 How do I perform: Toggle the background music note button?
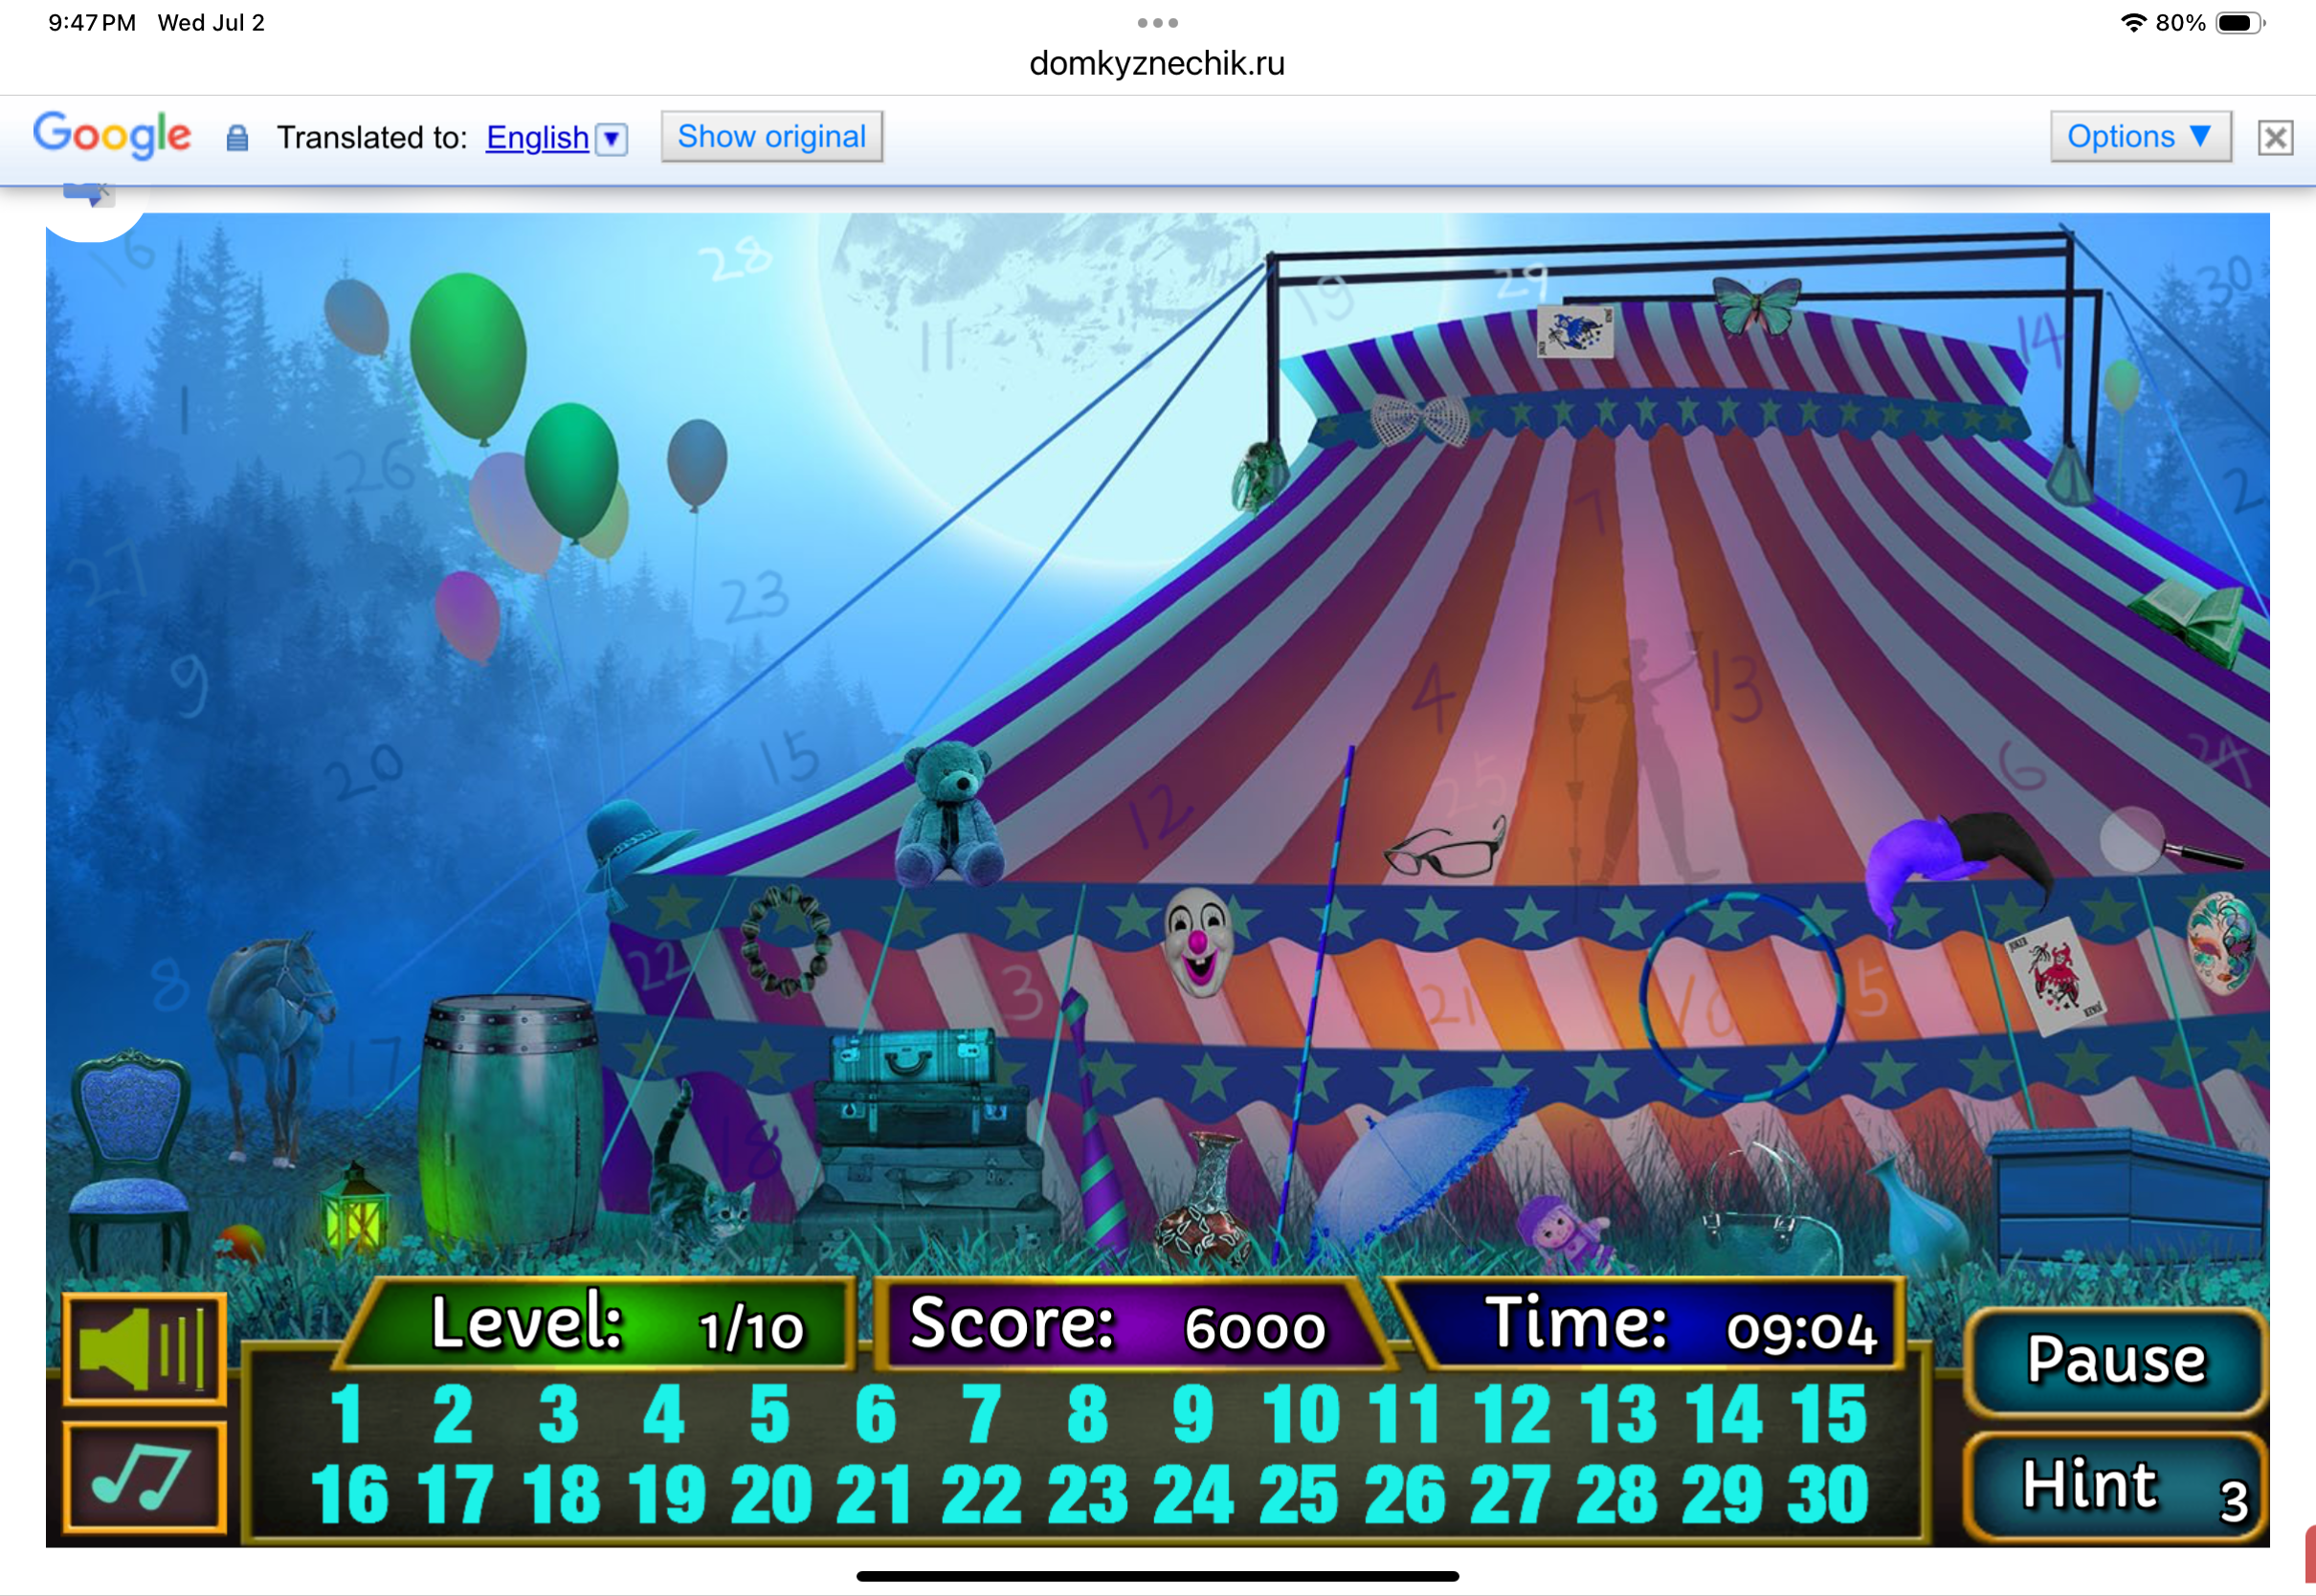click(145, 1479)
